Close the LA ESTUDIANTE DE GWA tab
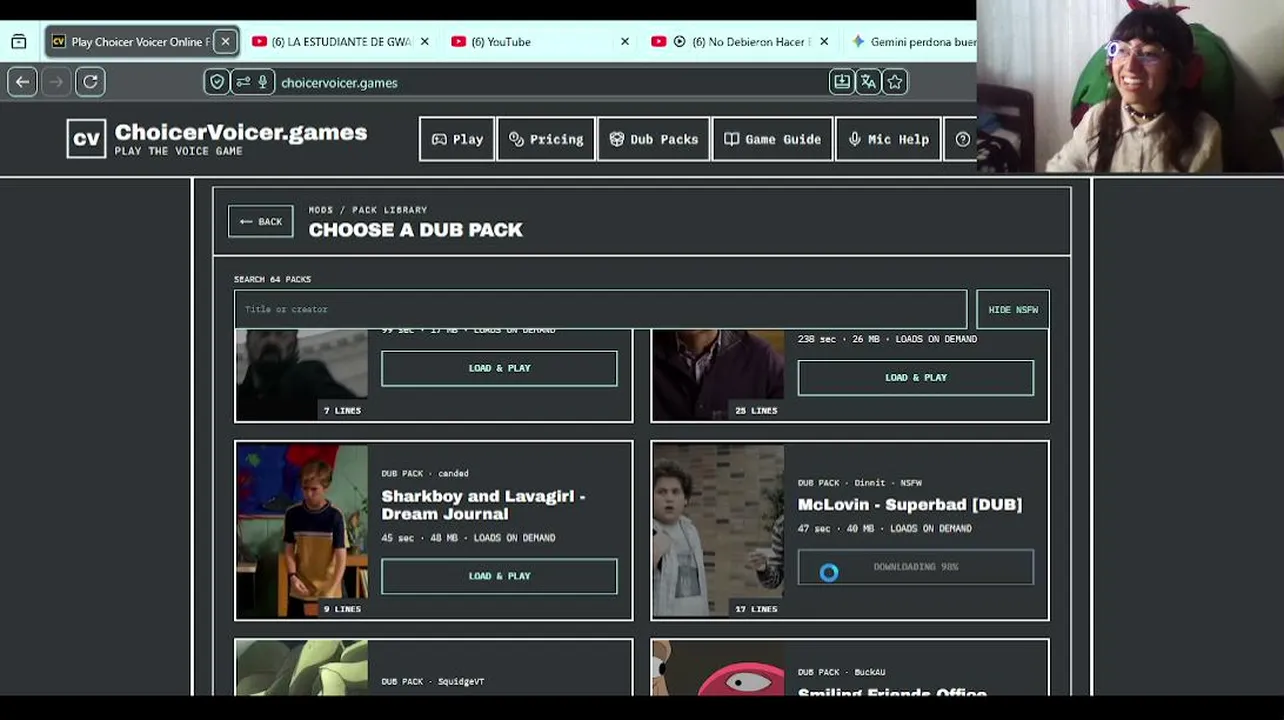 click(x=425, y=41)
